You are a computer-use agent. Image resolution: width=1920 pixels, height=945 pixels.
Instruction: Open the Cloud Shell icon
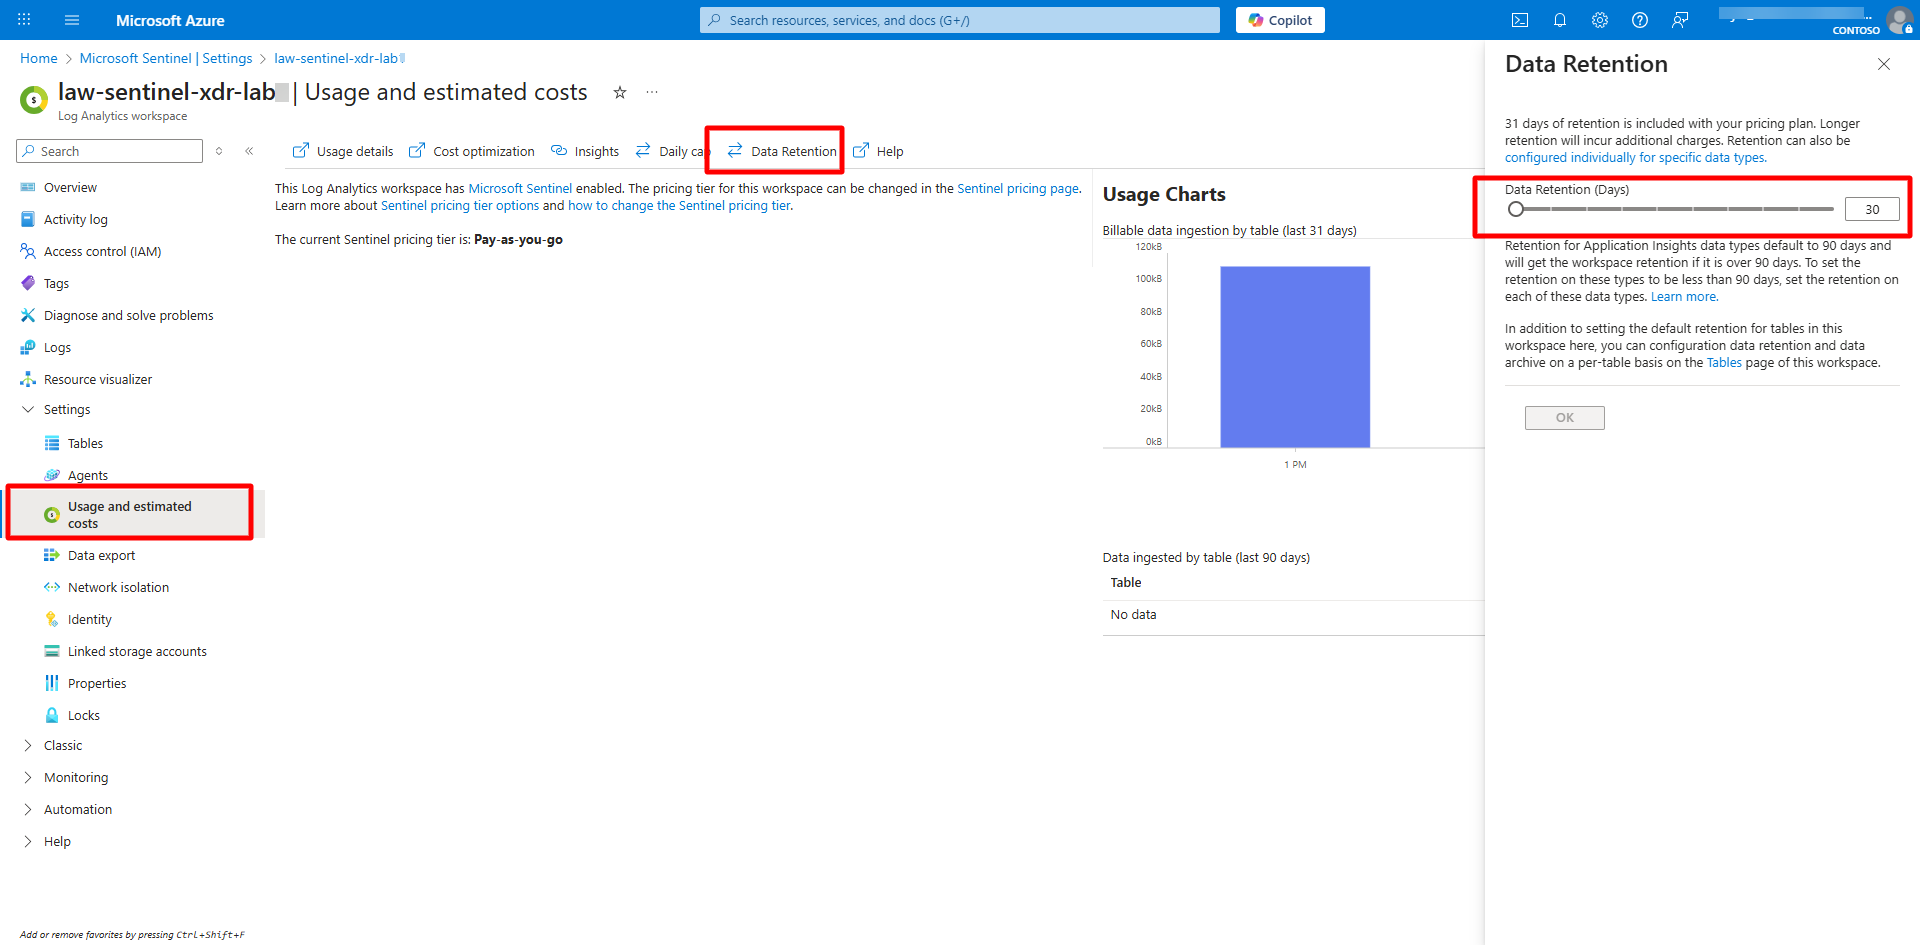(x=1520, y=20)
